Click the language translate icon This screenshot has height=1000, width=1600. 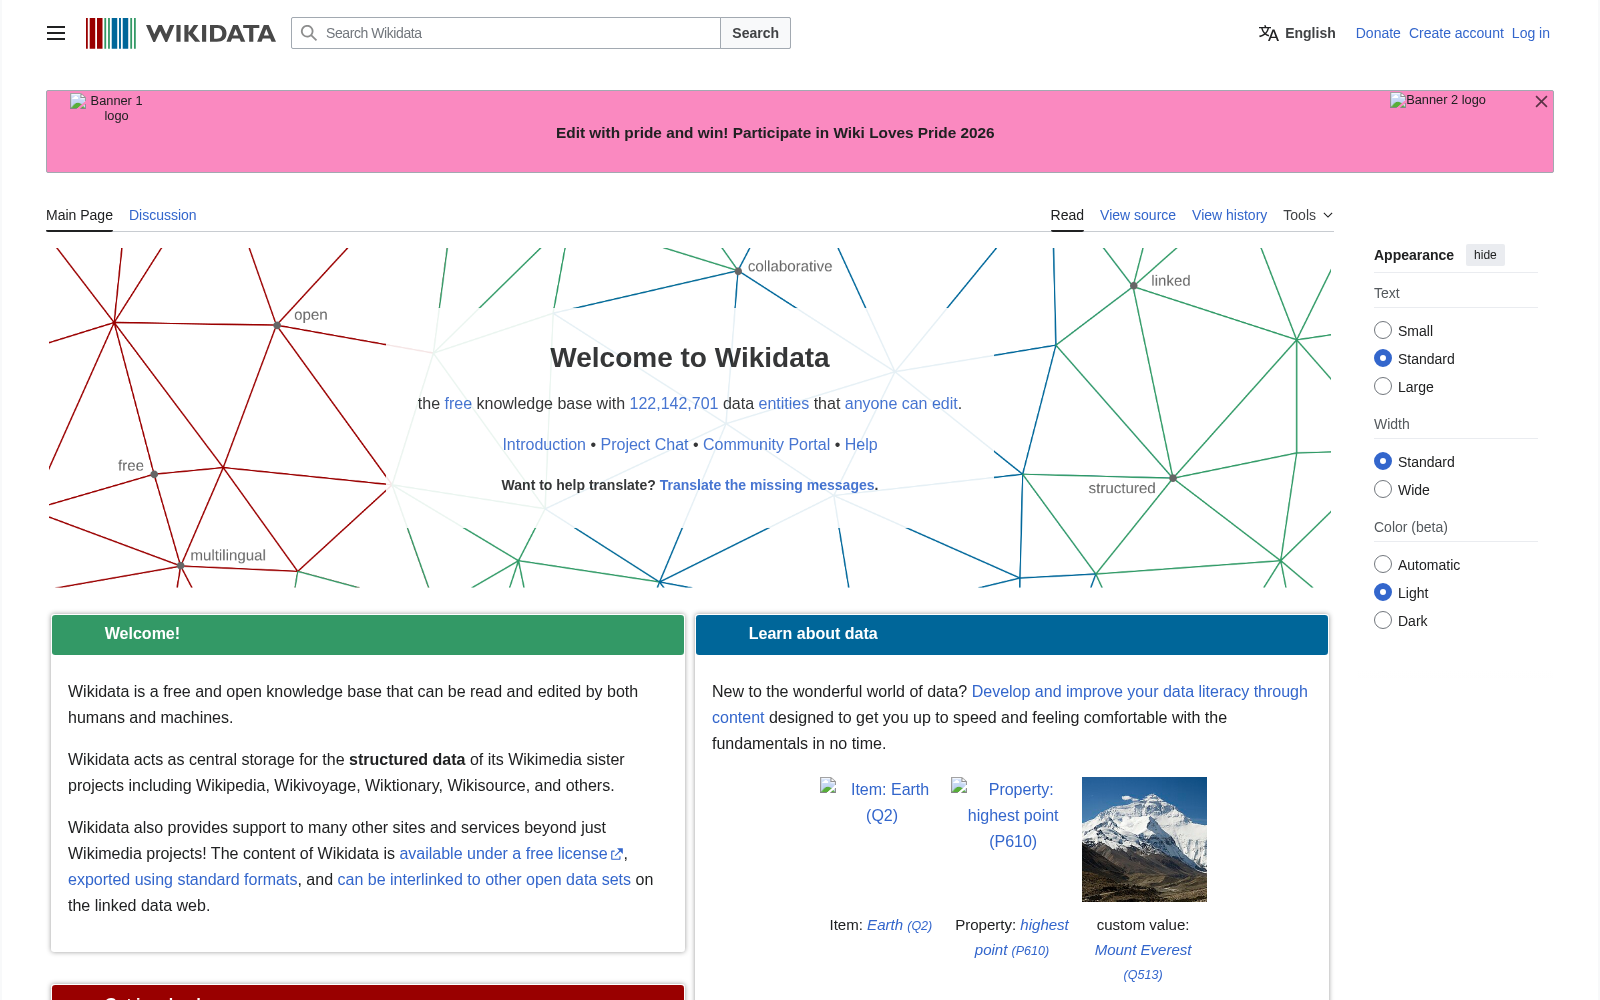tap(1268, 33)
